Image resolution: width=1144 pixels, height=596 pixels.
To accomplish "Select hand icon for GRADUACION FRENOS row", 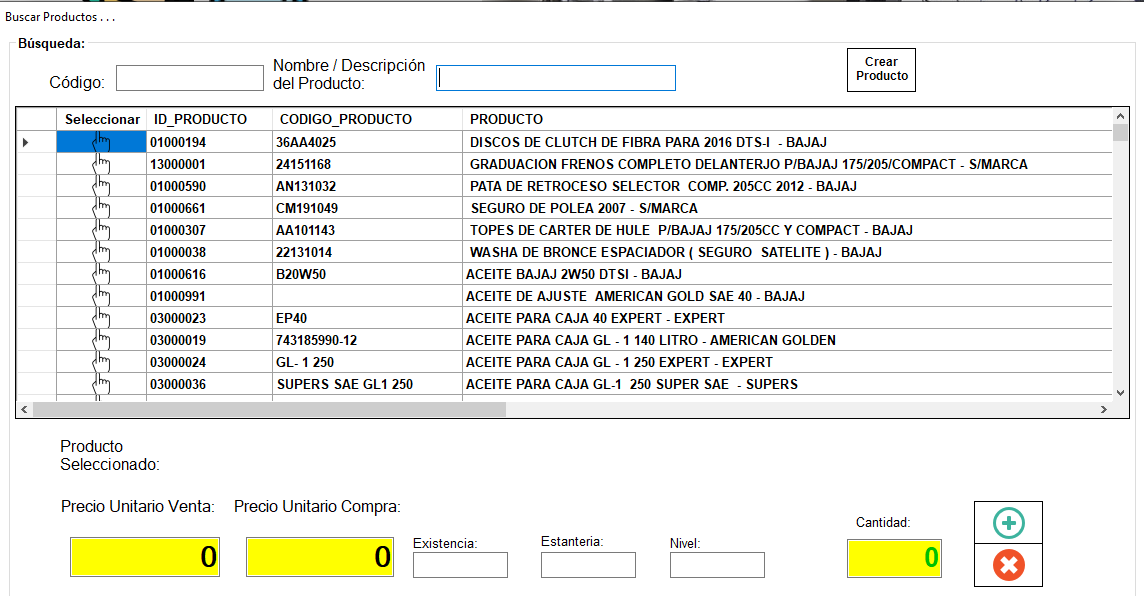I will click(101, 165).
